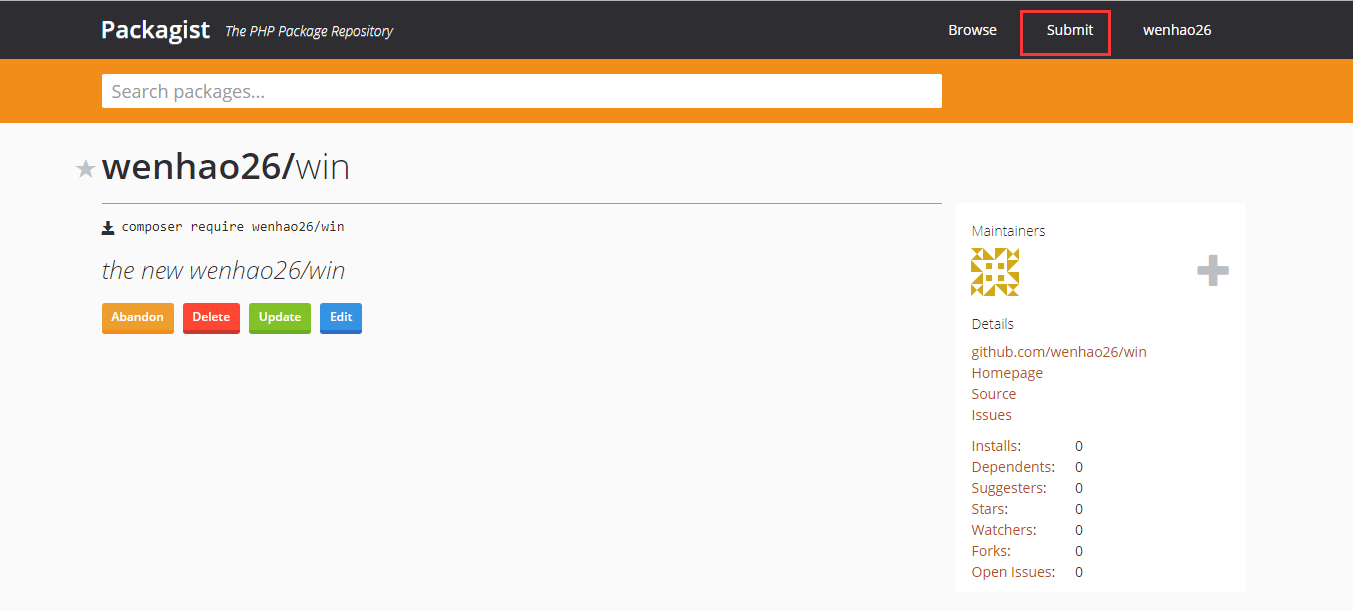
Task: Go to the Browse page
Action: (972, 30)
